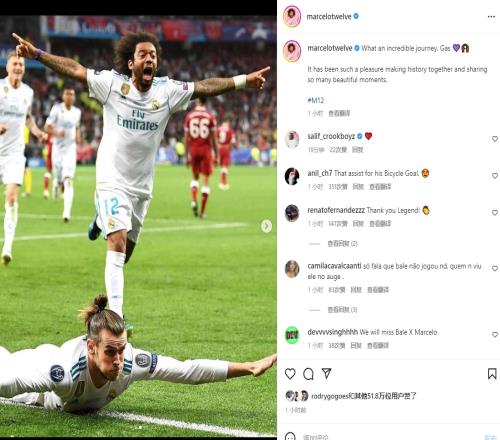This screenshot has width=500, height=440.
Task: Like renatofernandezzz's Thank you Legend comment
Action: [495, 213]
